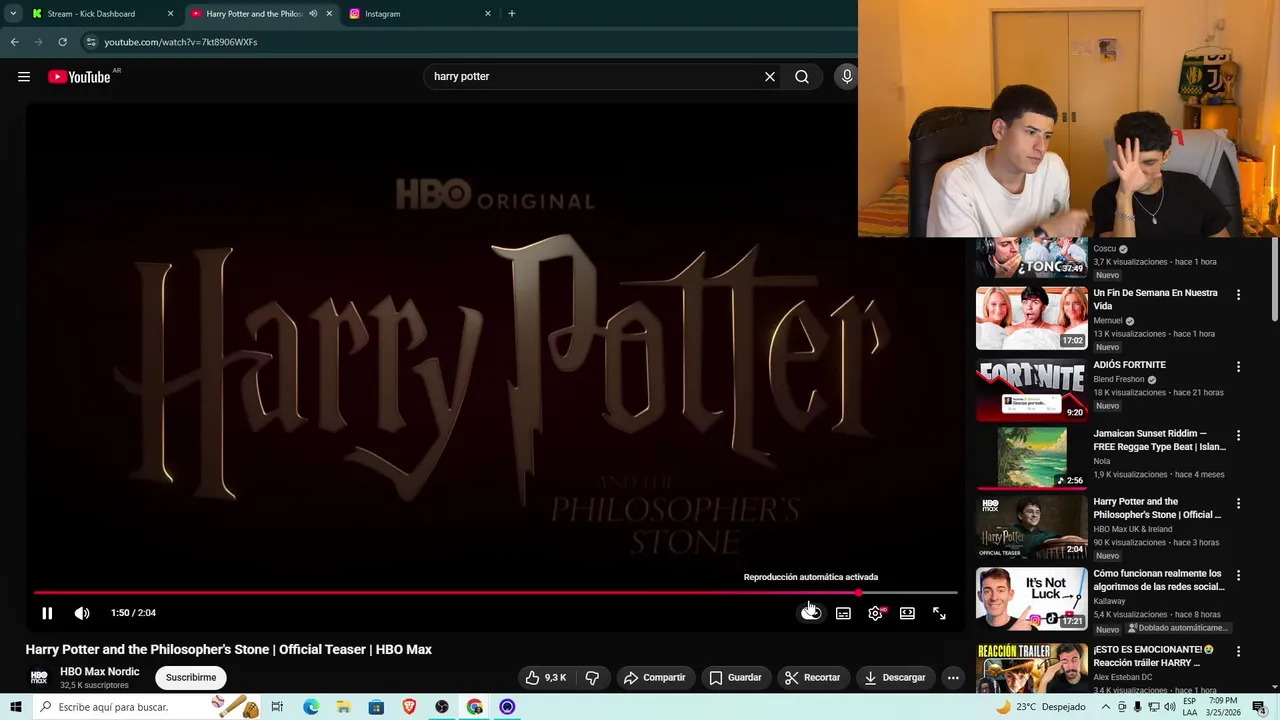Open Task View on taskbar
This screenshot has width=1280, height=720.
click(x=277, y=707)
